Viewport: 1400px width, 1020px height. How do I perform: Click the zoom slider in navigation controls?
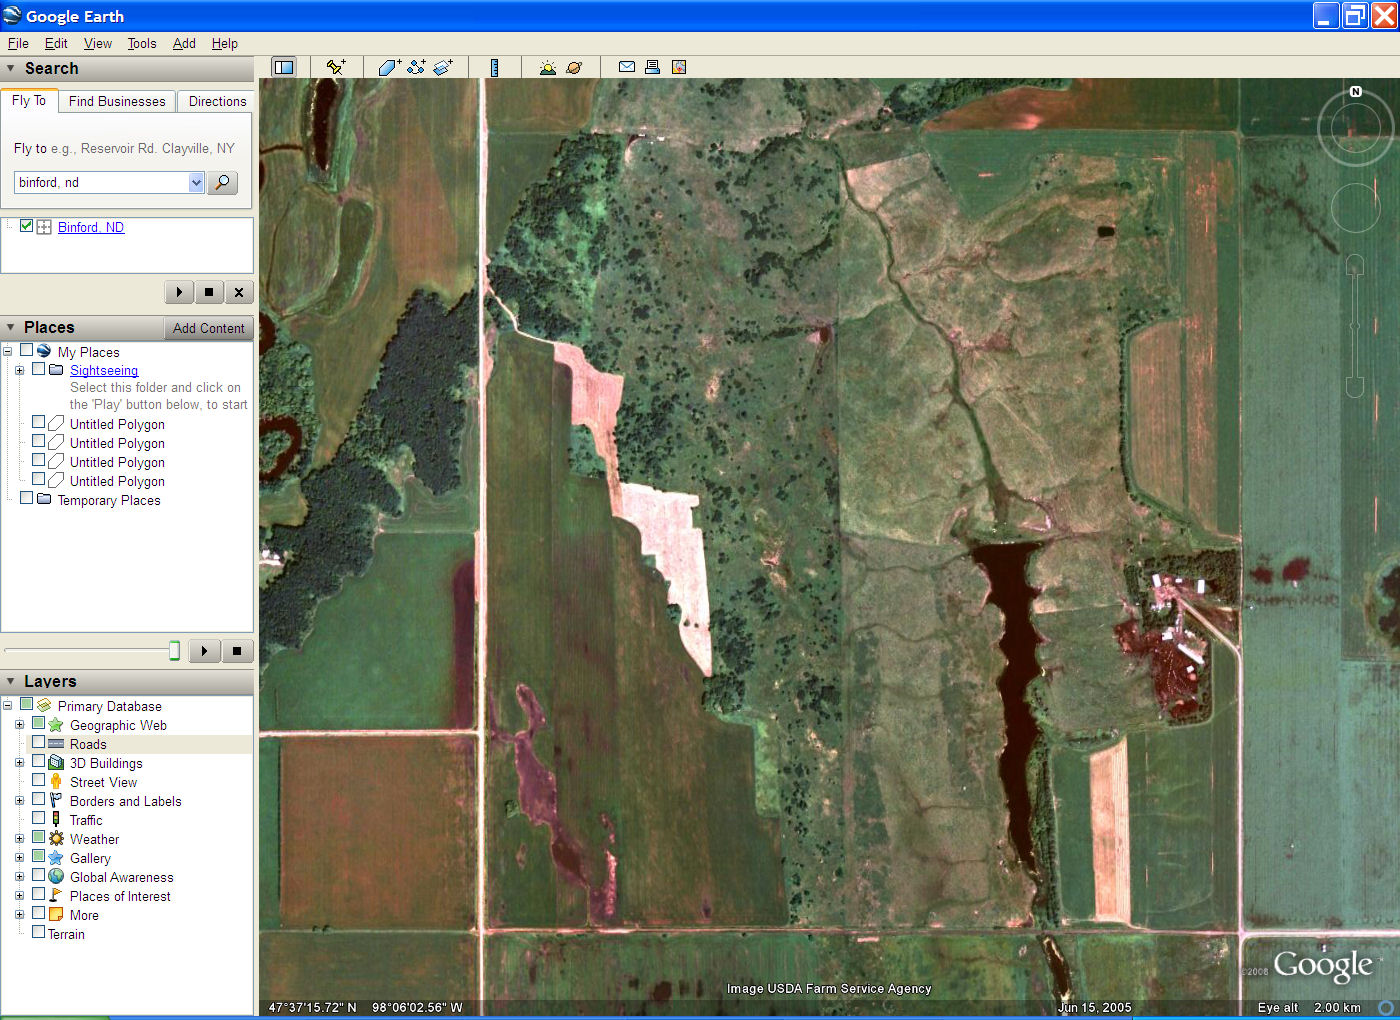point(1355,326)
